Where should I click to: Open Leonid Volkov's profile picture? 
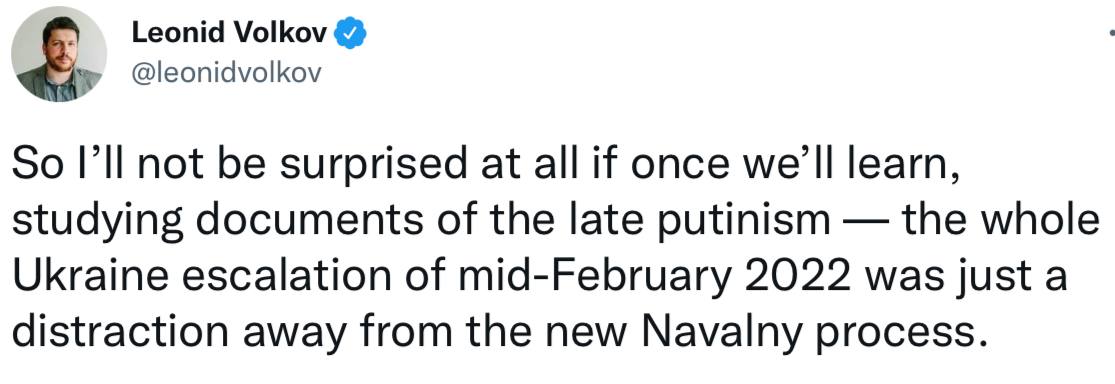(59, 55)
